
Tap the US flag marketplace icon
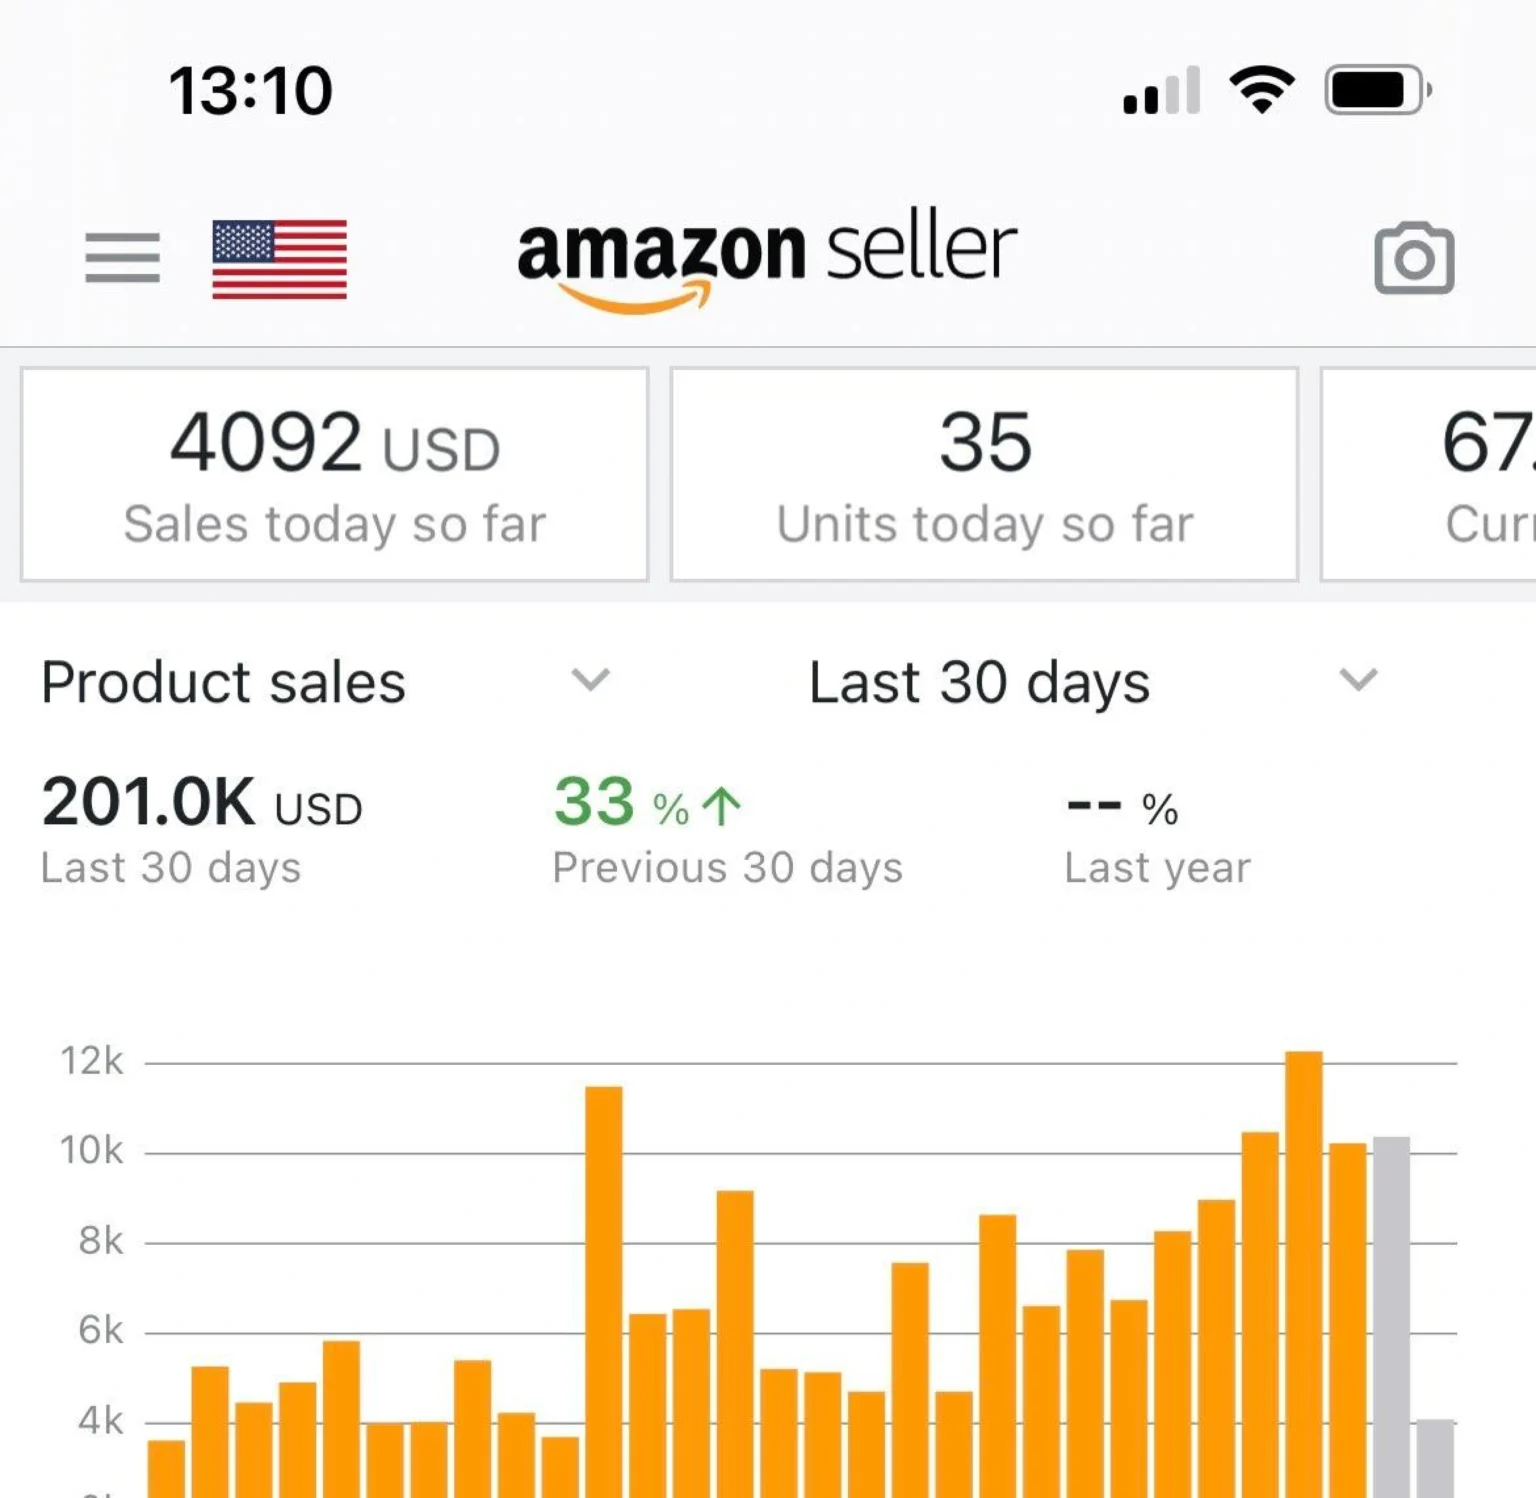click(279, 259)
